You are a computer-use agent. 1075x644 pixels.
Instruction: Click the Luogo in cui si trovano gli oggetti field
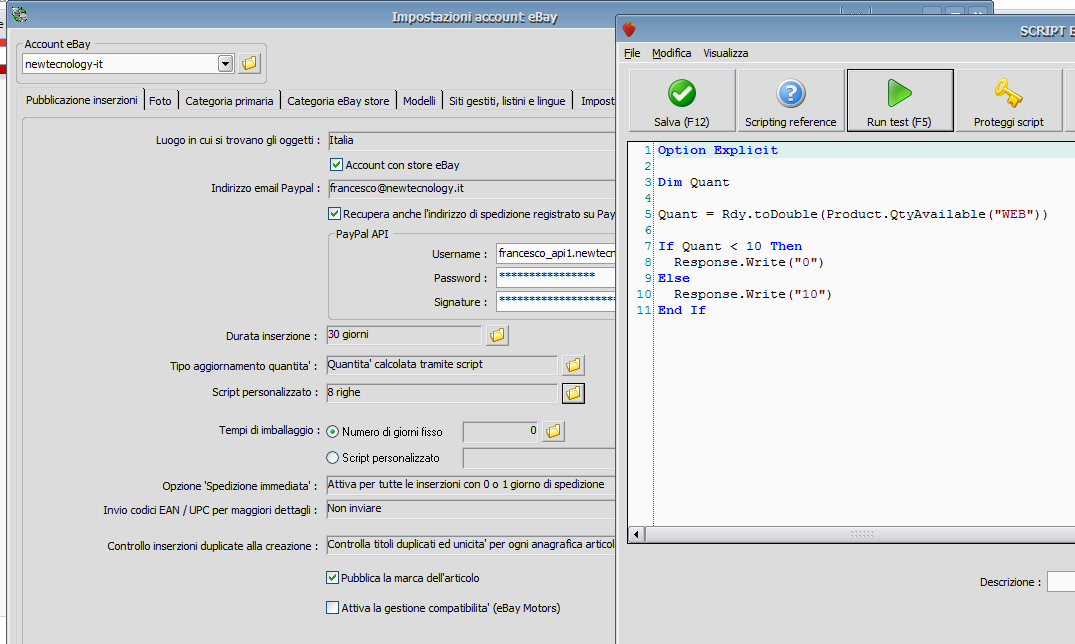[472, 141]
